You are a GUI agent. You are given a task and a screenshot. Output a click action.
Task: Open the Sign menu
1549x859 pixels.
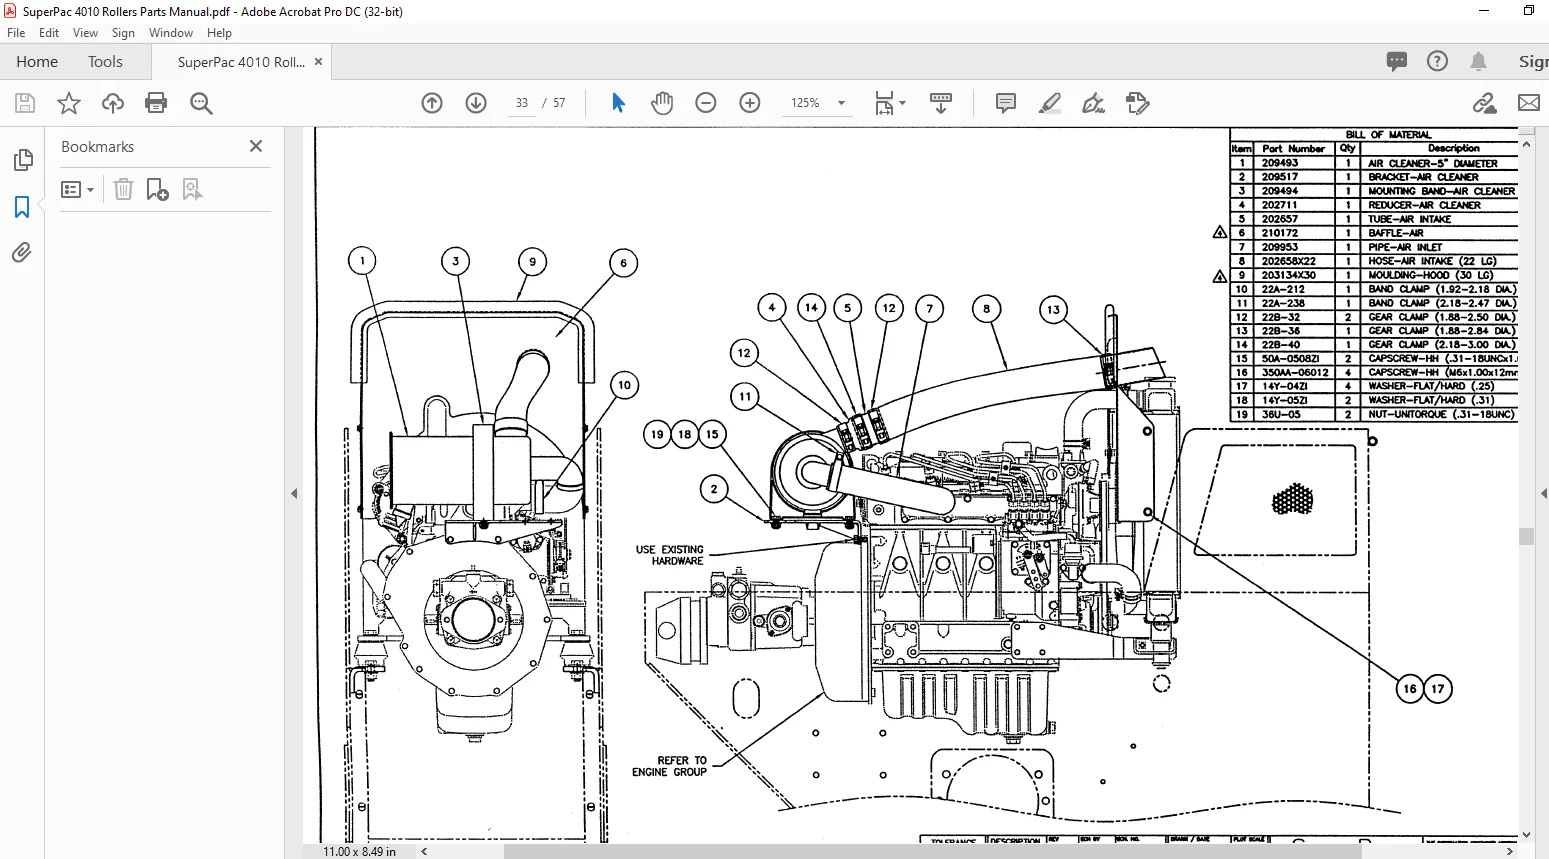tap(123, 33)
